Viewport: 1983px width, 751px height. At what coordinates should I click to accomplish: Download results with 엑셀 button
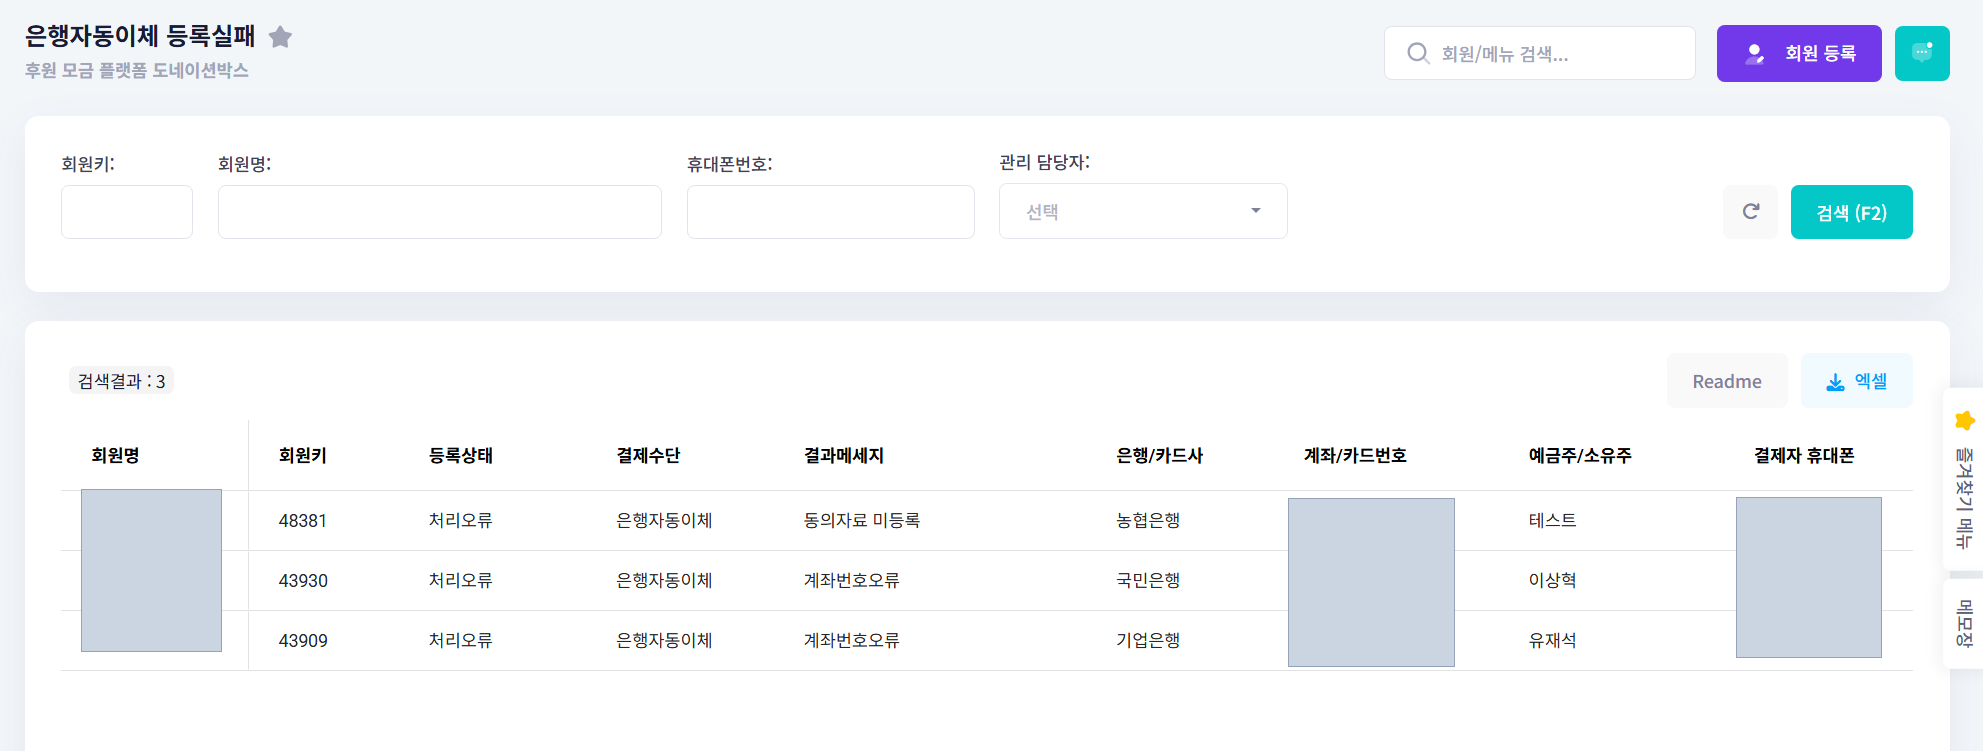(x=1857, y=381)
